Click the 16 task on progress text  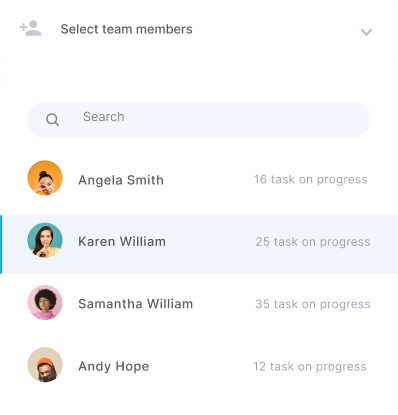(x=311, y=180)
